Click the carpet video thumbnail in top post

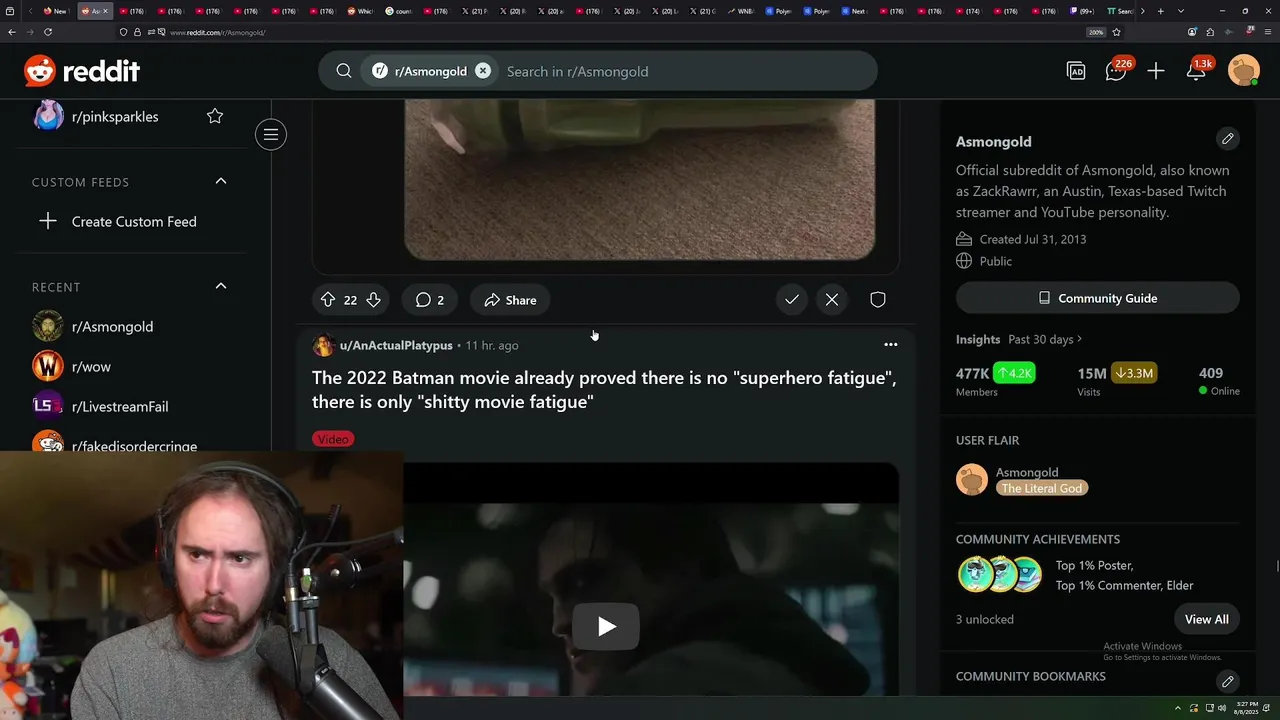(x=640, y=180)
